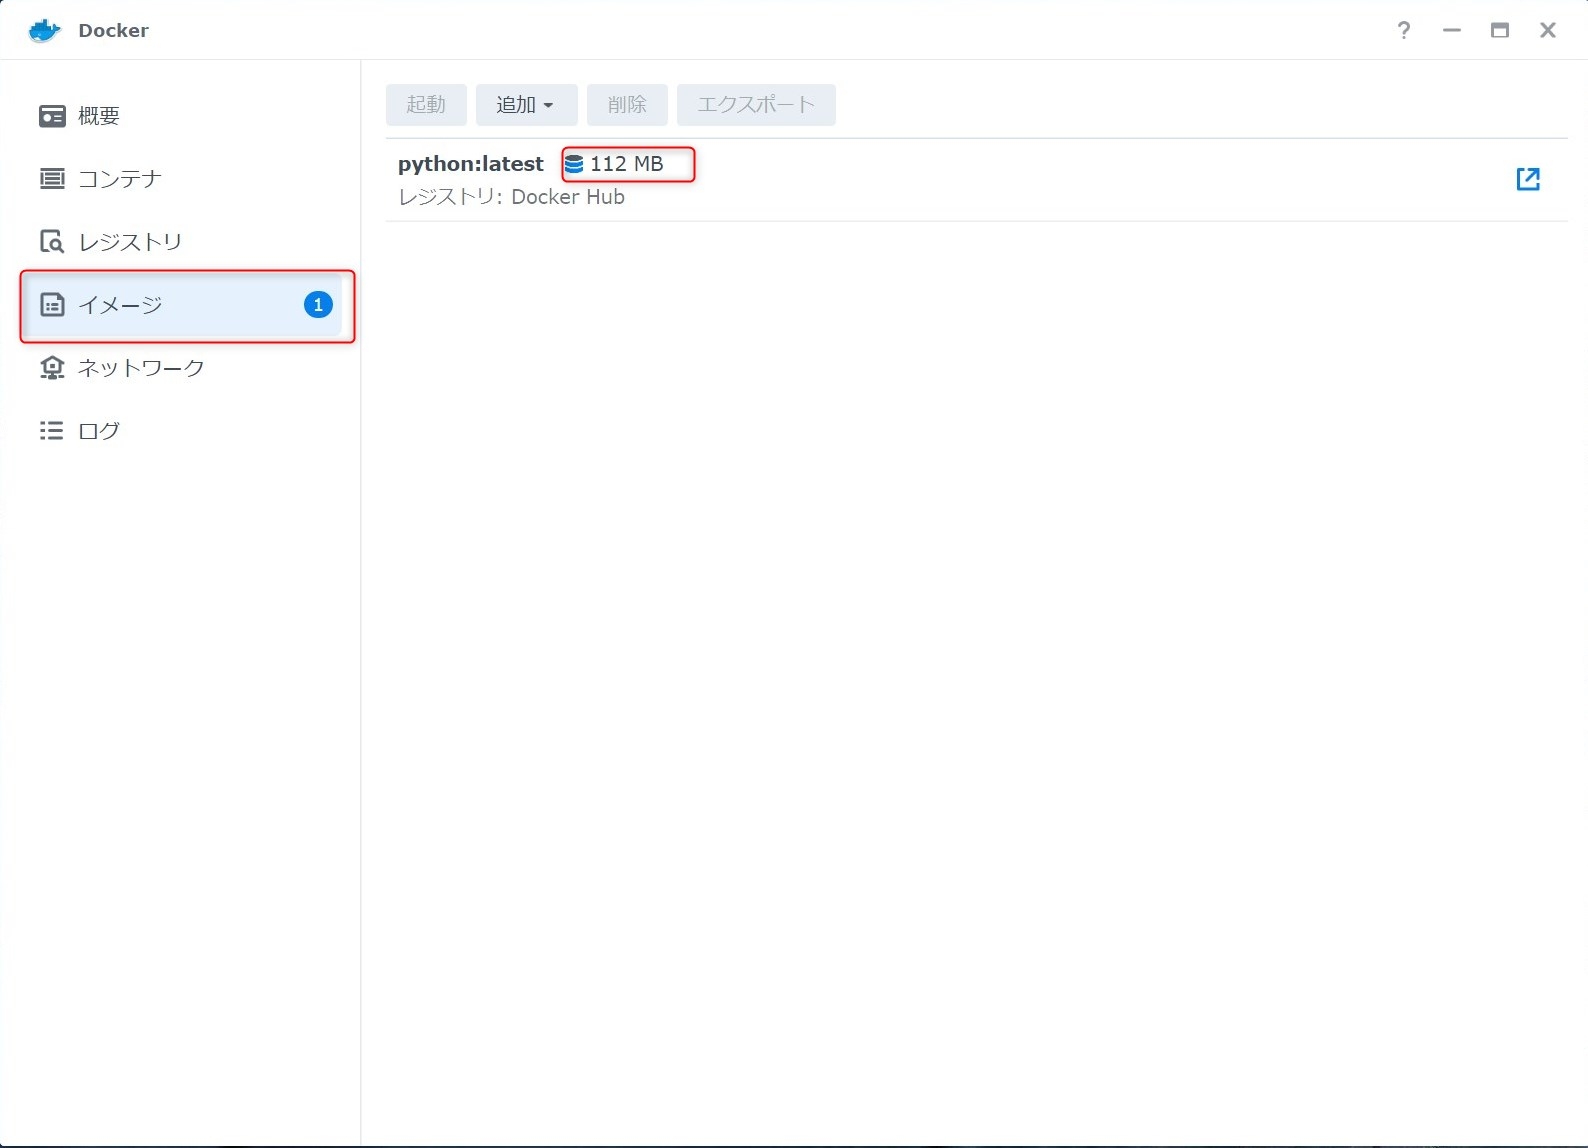Expand the 追加 dropdown button

click(526, 105)
